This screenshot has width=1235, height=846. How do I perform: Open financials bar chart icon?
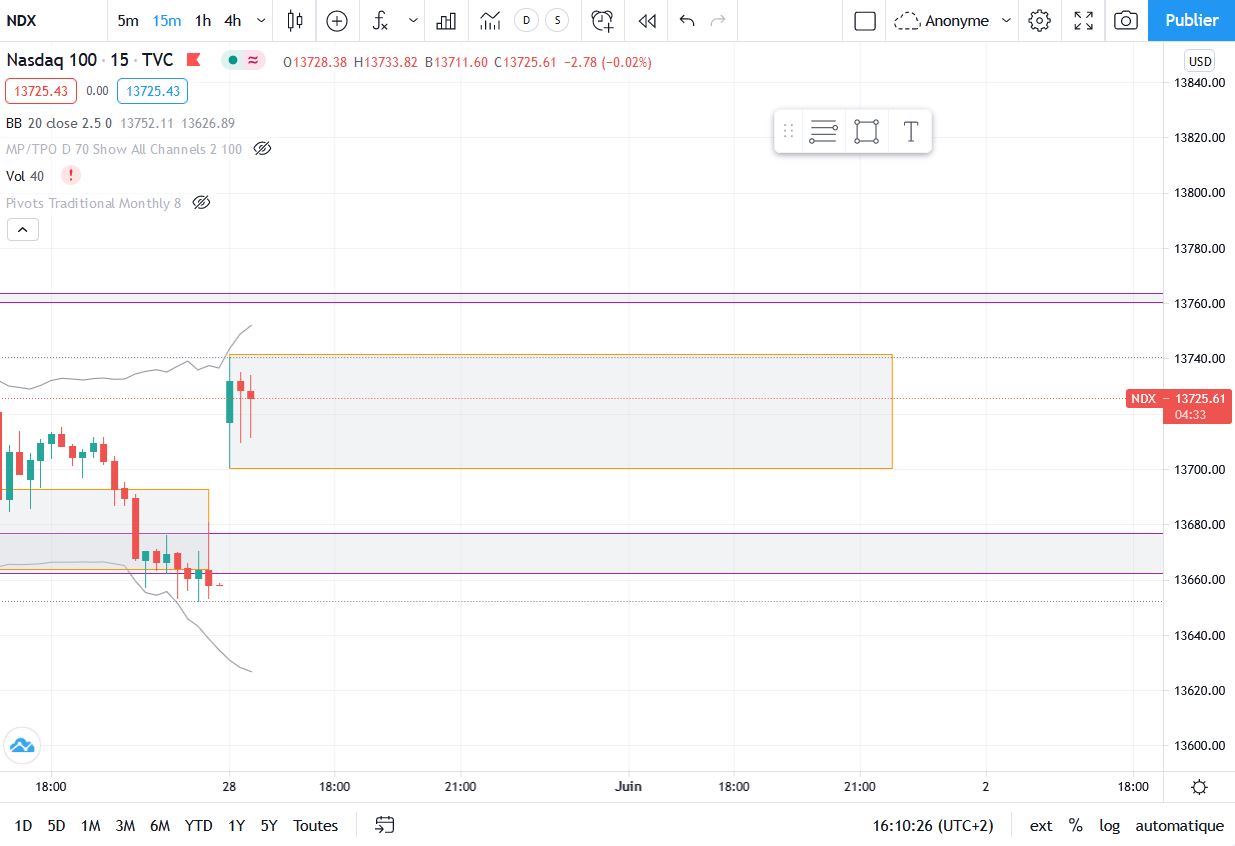pyautogui.click(x=446, y=20)
